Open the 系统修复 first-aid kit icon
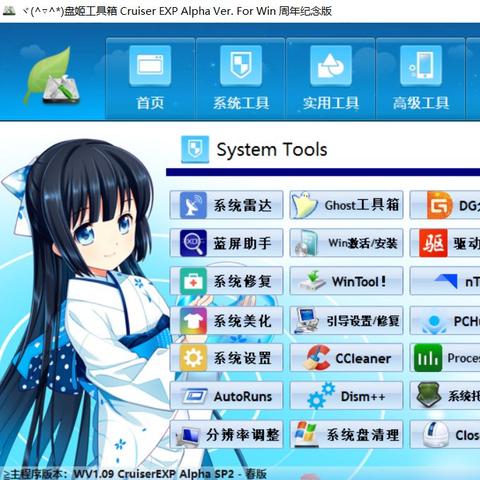Image resolution: width=480 pixels, height=480 pixels. click(x=193, y=282)
